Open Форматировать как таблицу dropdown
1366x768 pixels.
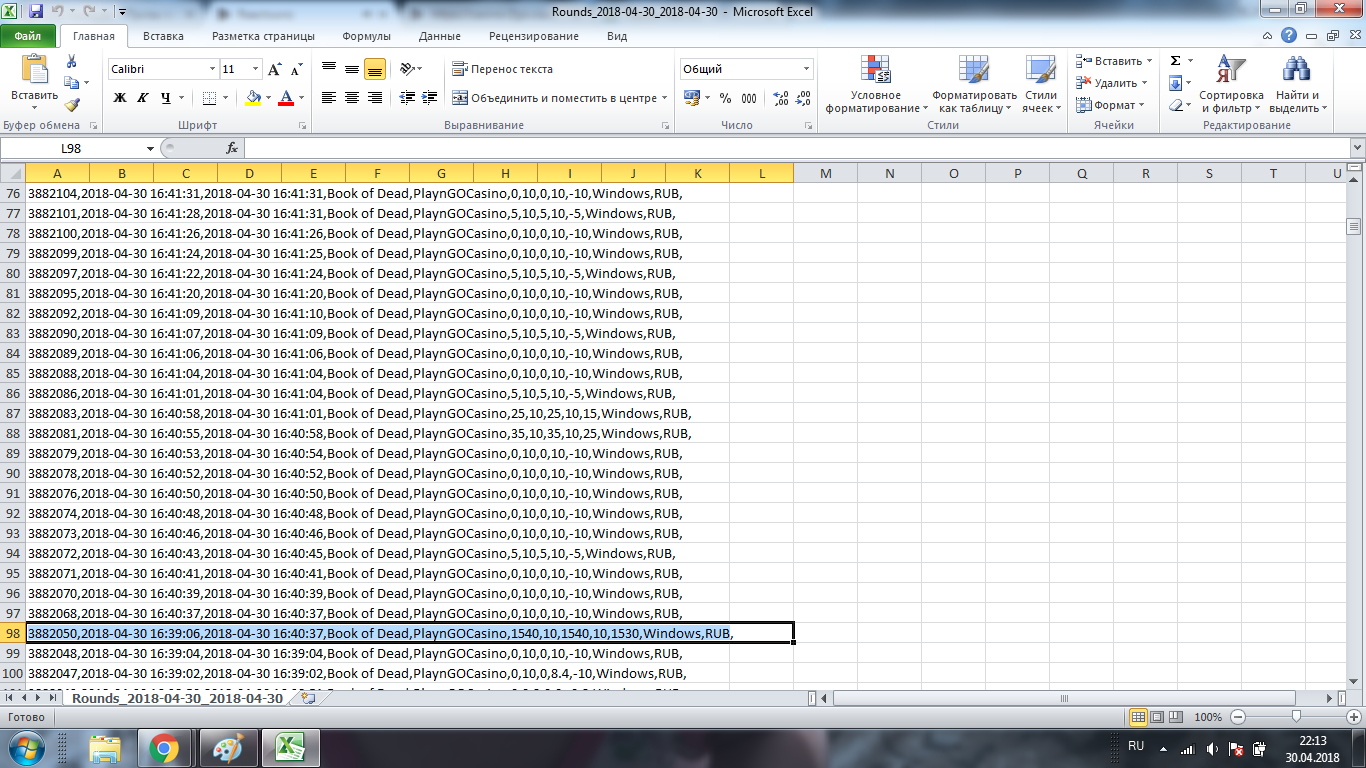coord(974,84)
